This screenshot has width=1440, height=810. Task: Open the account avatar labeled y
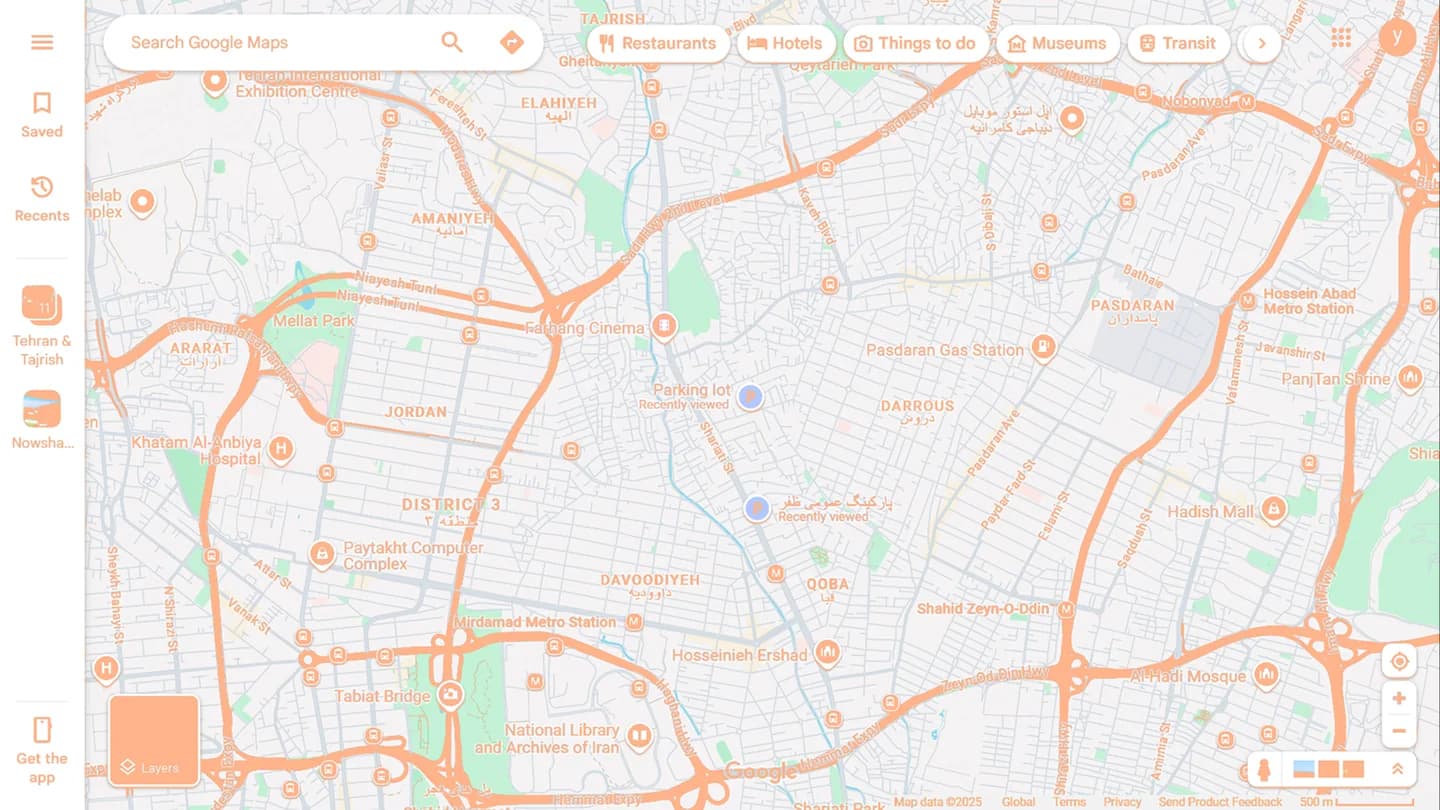[1397, 38]
